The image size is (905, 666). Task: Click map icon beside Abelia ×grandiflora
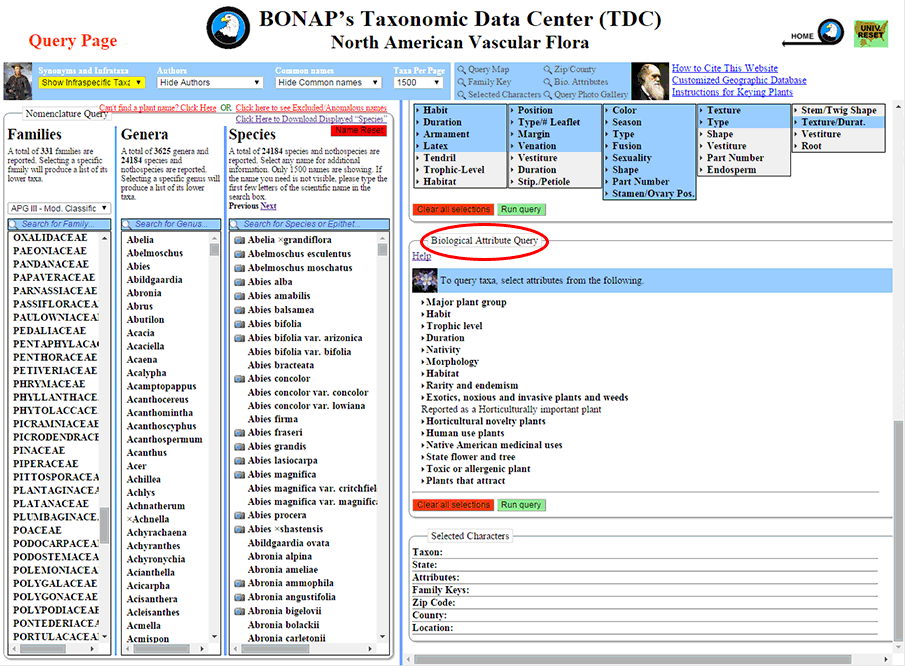coord(240,240)
